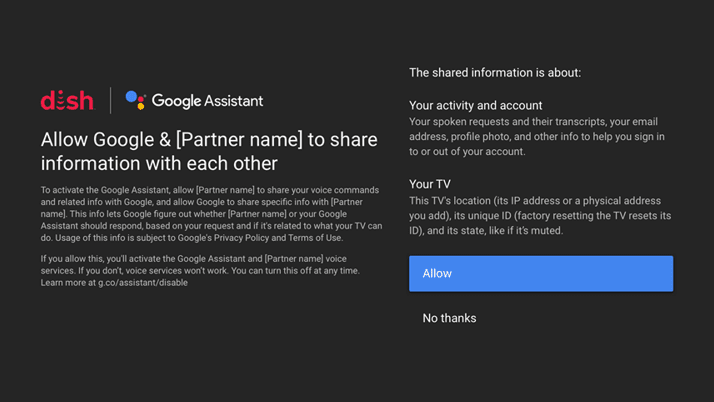Click the blue Allow button
Image resolution: width=714 pixels, height=402 pixels.
[x=541, y=274]
